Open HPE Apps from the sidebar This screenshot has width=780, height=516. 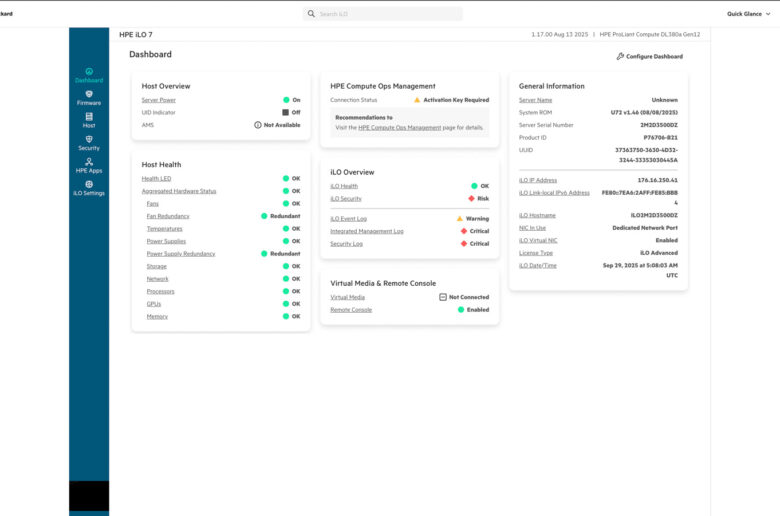[x=89, y=162]
